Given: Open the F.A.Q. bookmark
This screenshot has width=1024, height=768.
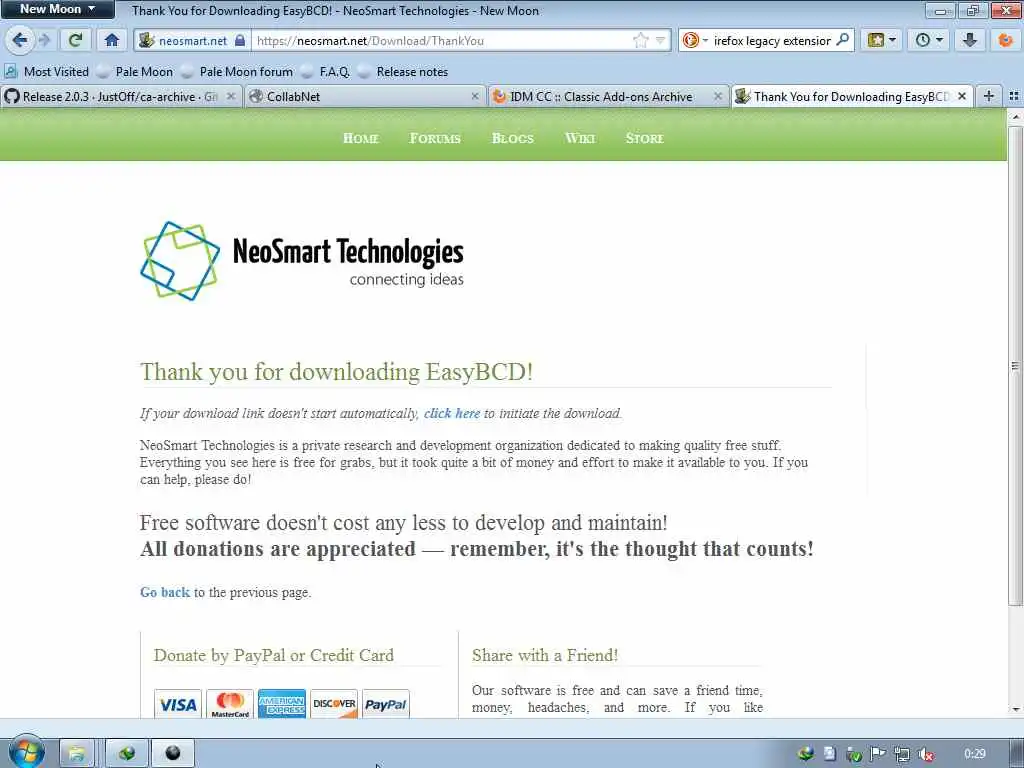Looking at the screenshot, I should click(x=327, y=72).
